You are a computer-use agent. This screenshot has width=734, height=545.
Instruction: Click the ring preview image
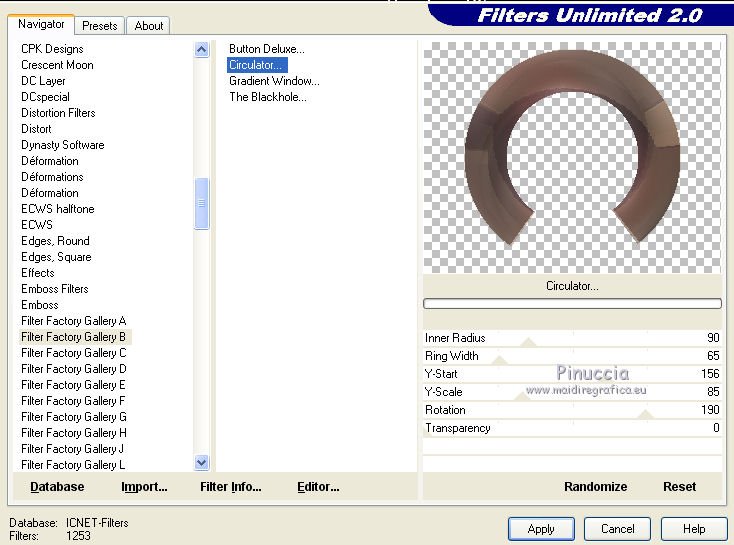pos(572,157)
